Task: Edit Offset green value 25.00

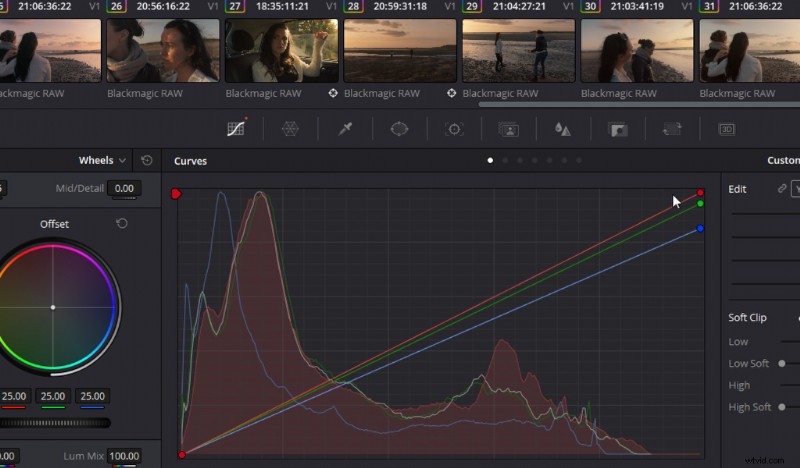Action: 53,396
